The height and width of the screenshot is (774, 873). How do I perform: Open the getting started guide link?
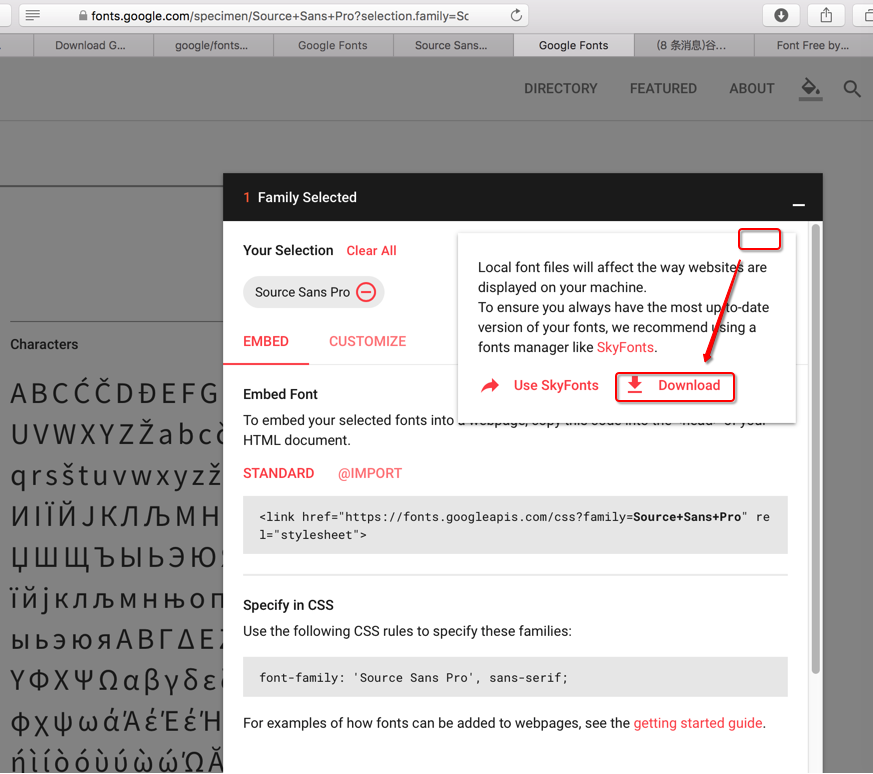pos(698,723)
